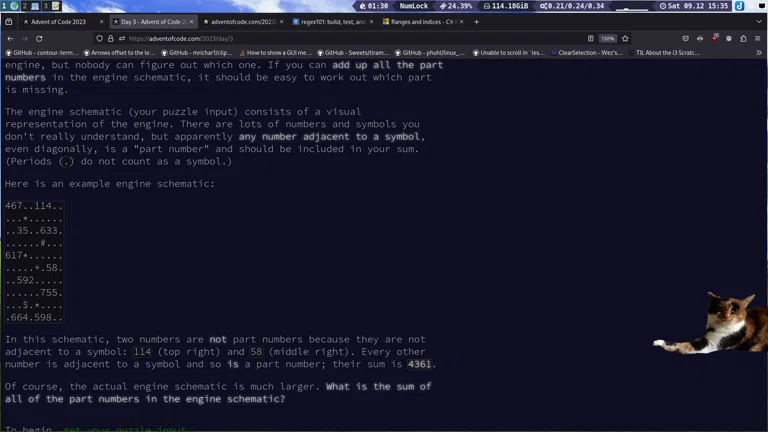This screenshot has height=432, width=768.
Task: Close the Advent of Code 2023 tab
Action: (101, 22)
